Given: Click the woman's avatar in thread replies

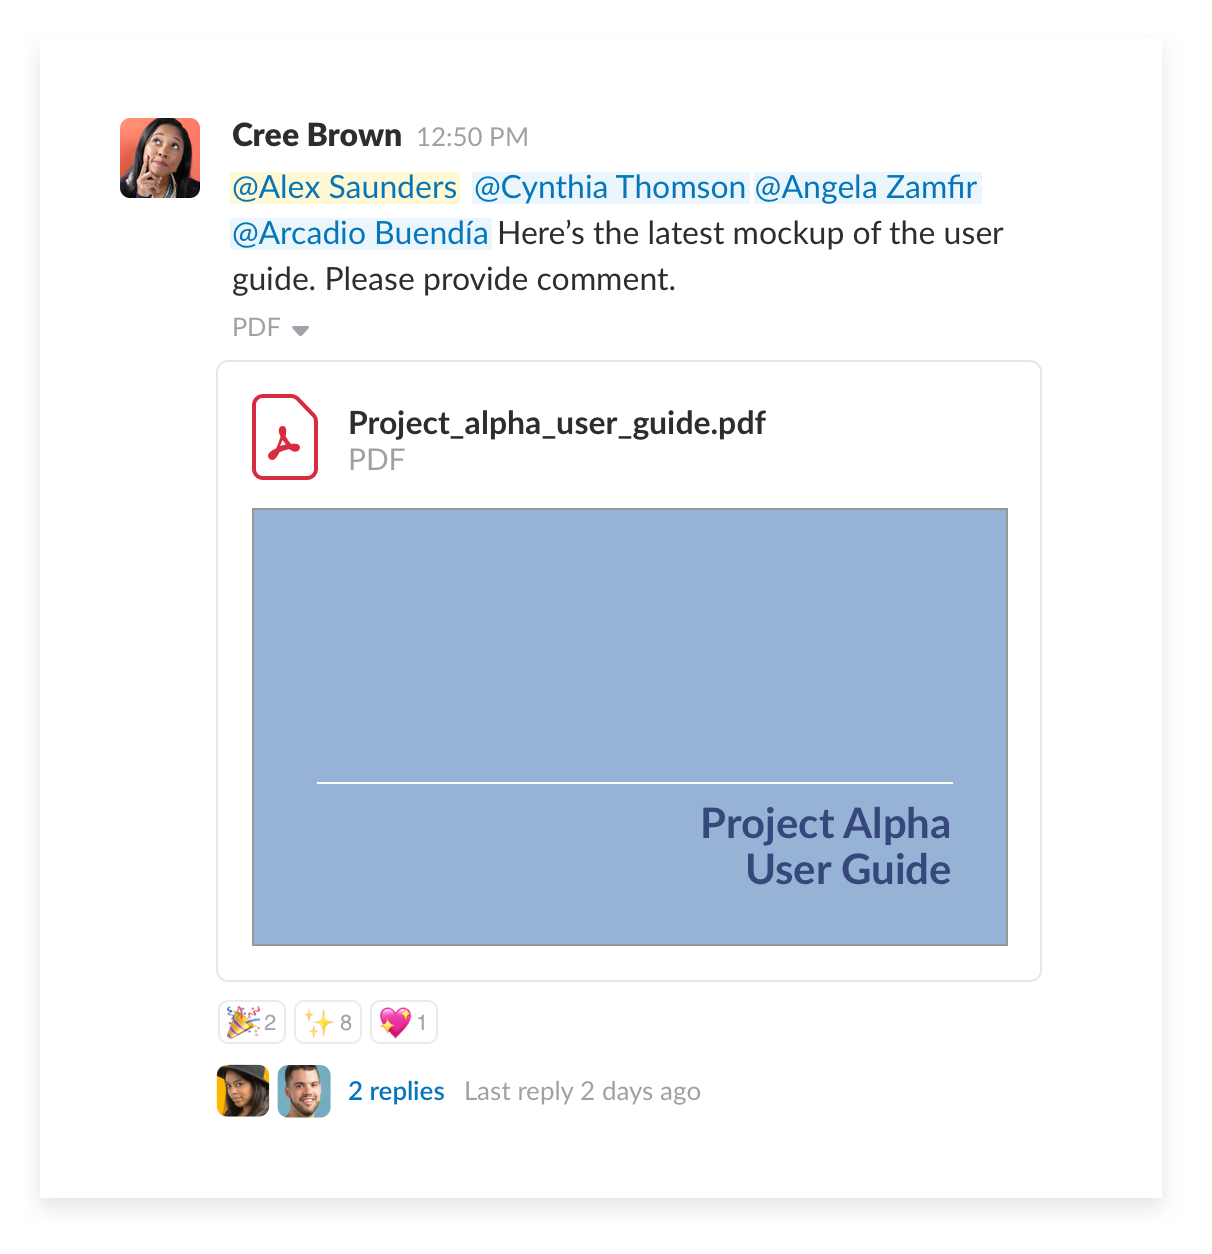Looking at the screenshot, I should [243, 1091].
